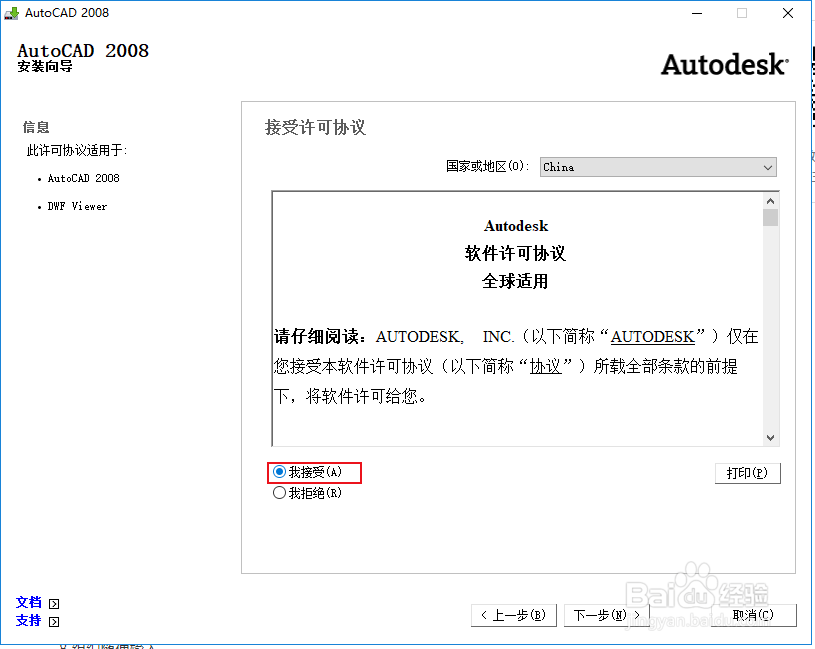Viewport: 815px width, 649px height.
Task: Click the AutoCAD icon in the title bar
Action: 10,13
